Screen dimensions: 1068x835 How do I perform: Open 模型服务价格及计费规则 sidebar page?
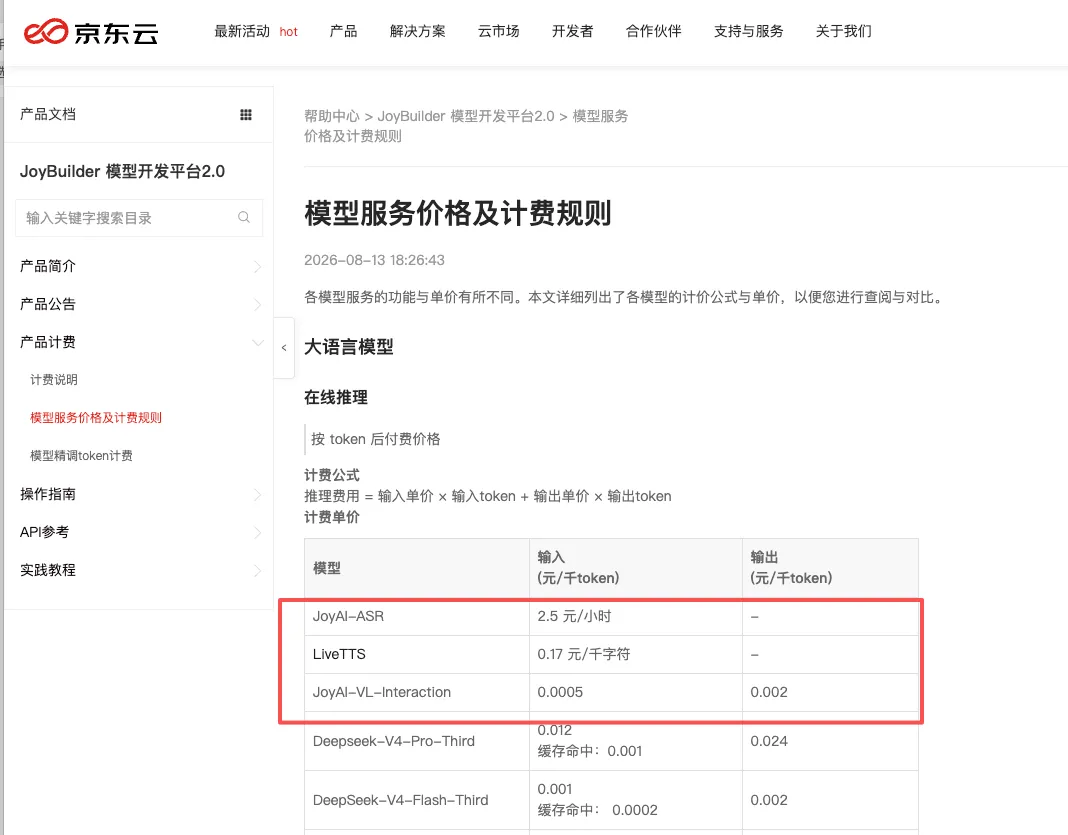pos(96,418)
